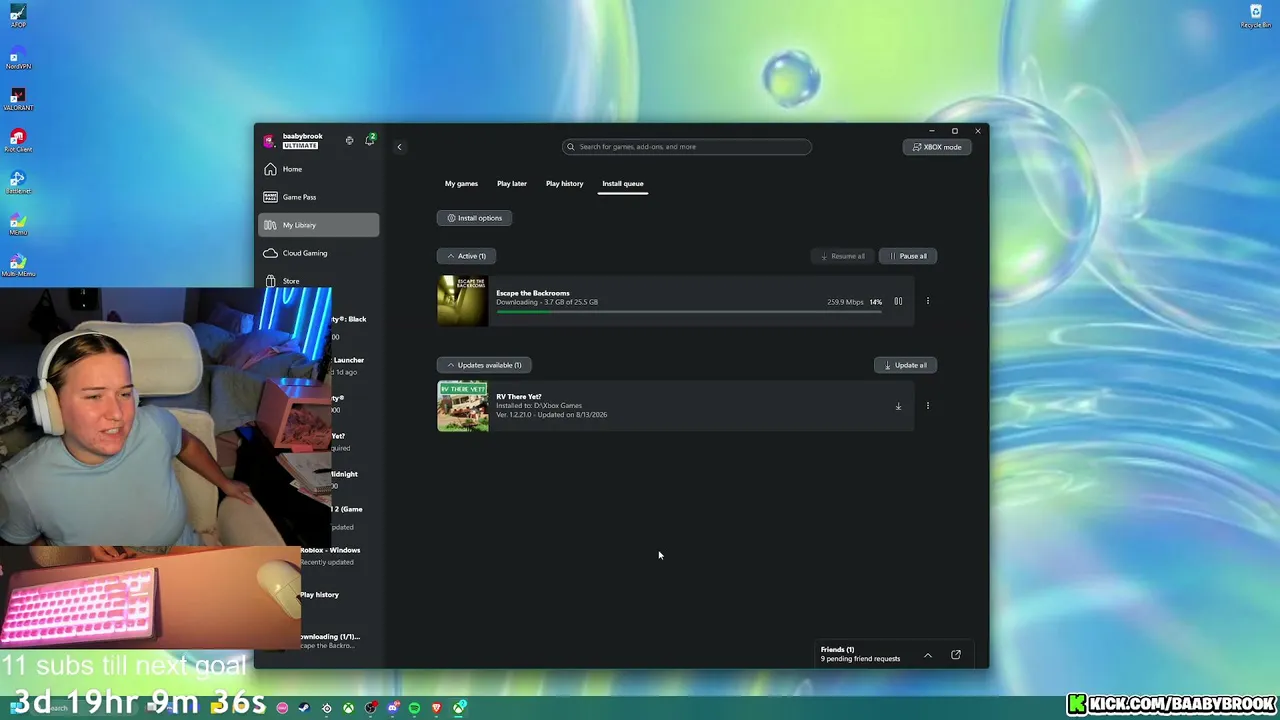Download the RV There Yet? update
This screenshot has width=1280, height=720.
click(x=898, y=406)
